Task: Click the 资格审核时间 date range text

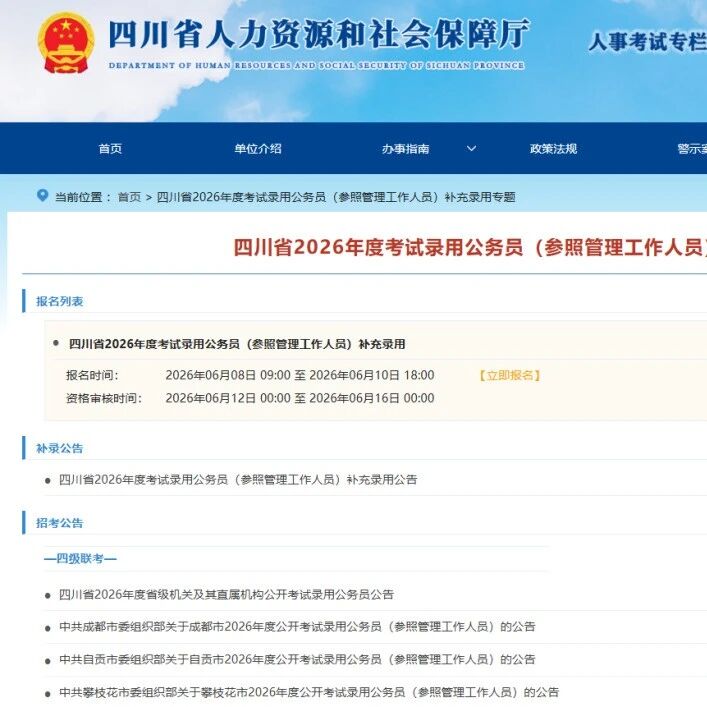Action: 300,398
